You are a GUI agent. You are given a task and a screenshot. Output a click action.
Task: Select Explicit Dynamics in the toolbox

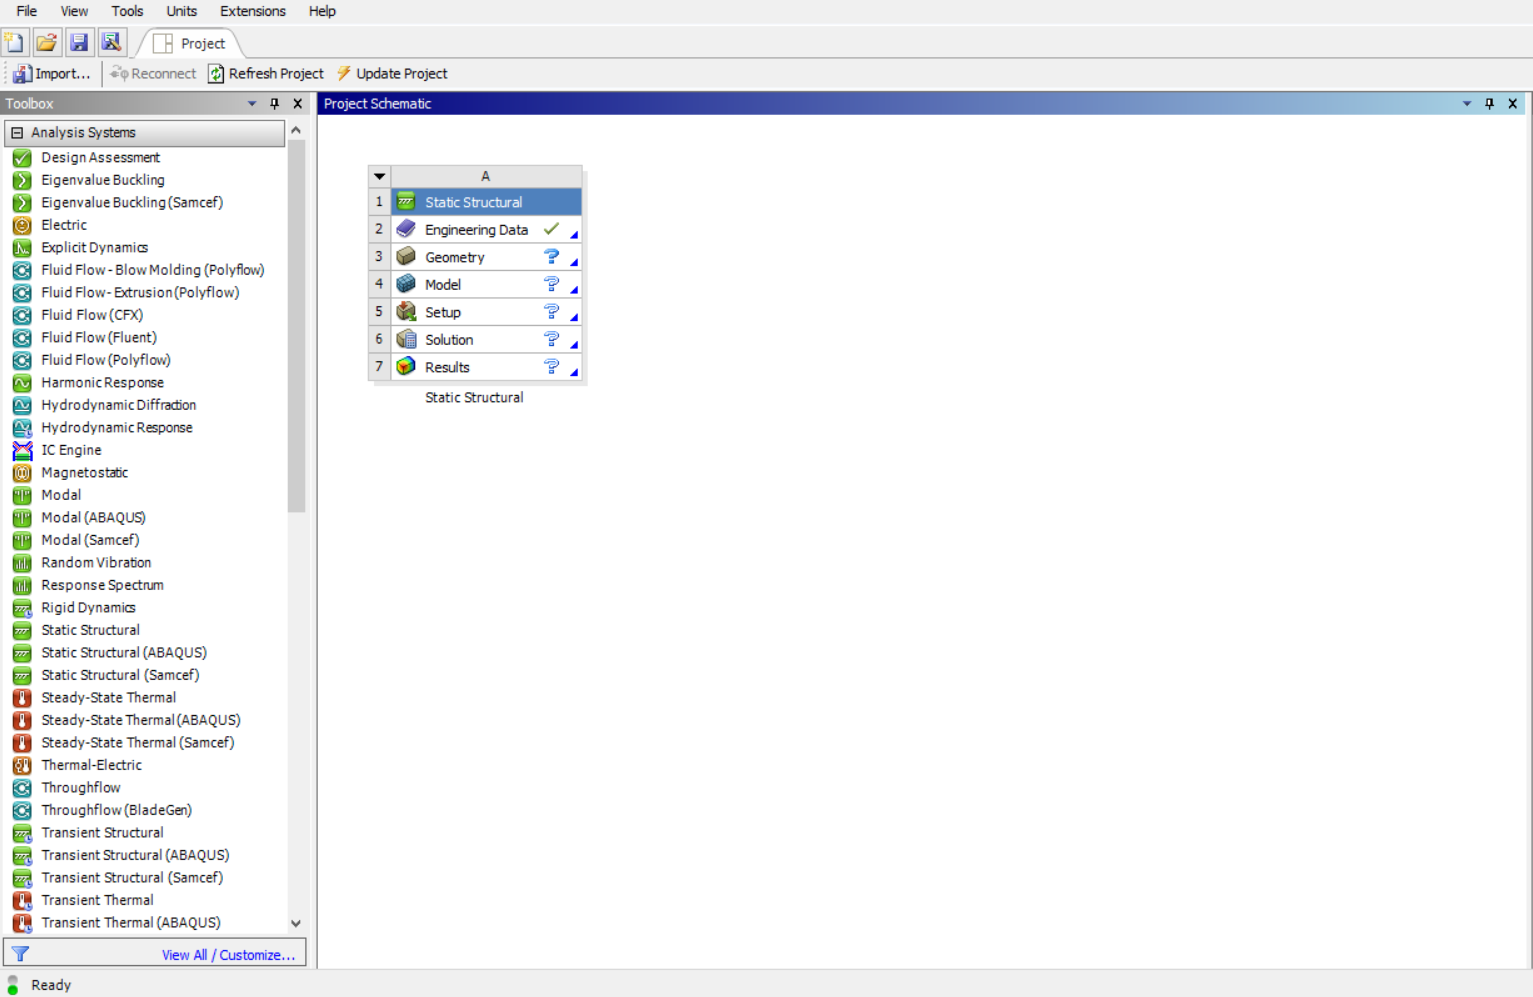pos(95,247)
